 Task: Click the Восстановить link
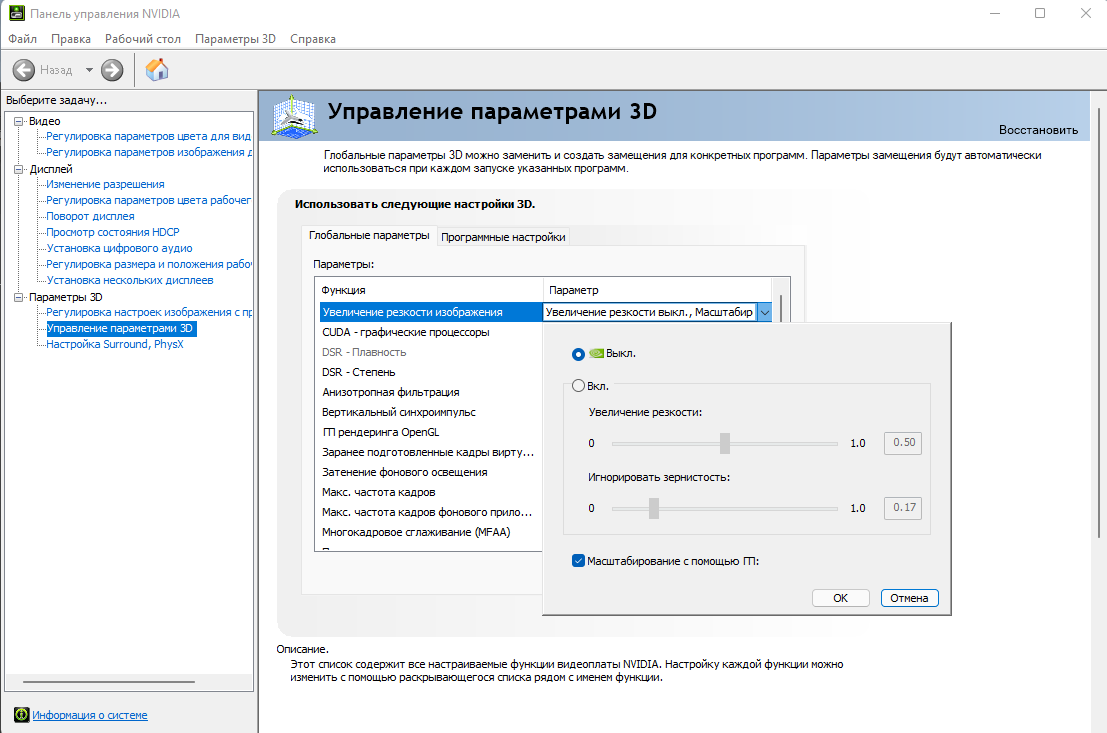1038,130
